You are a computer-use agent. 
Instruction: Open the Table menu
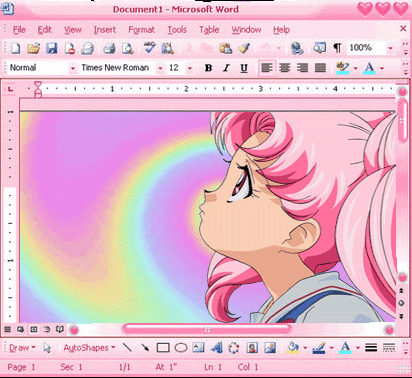click(x=209, y=30)
